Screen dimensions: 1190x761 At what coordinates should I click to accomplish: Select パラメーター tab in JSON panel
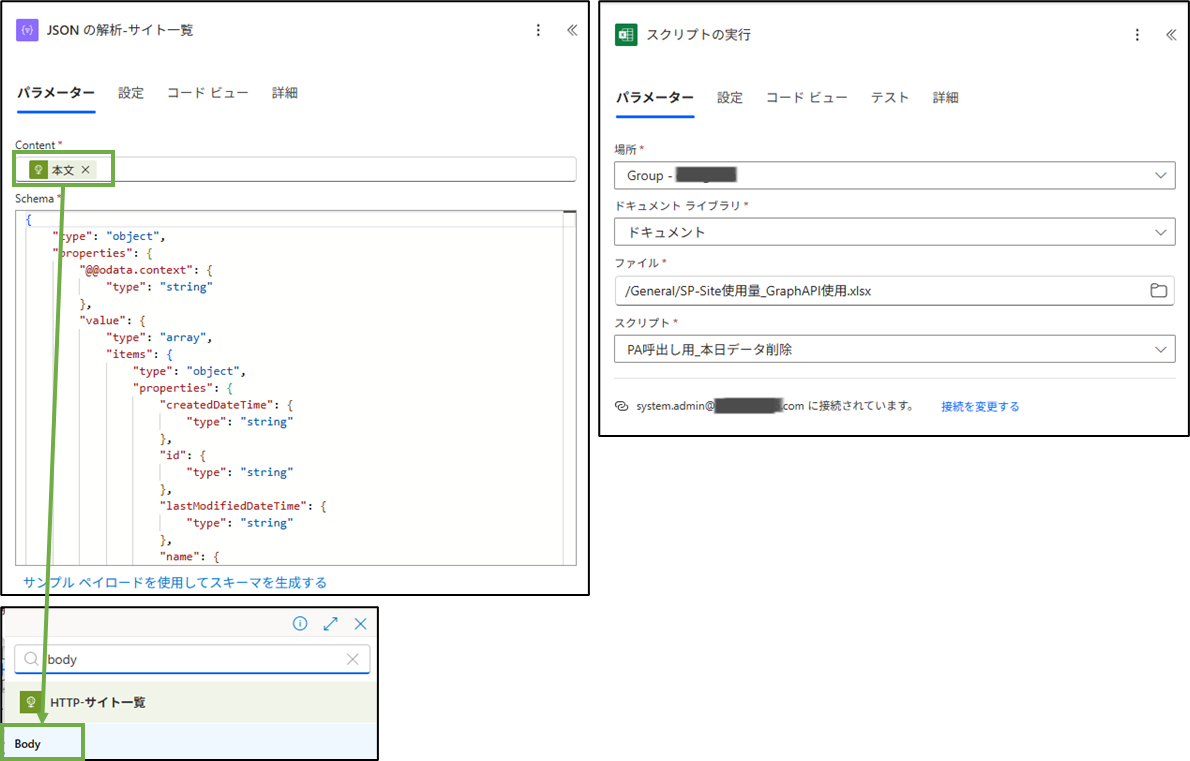tap(56, 93)
